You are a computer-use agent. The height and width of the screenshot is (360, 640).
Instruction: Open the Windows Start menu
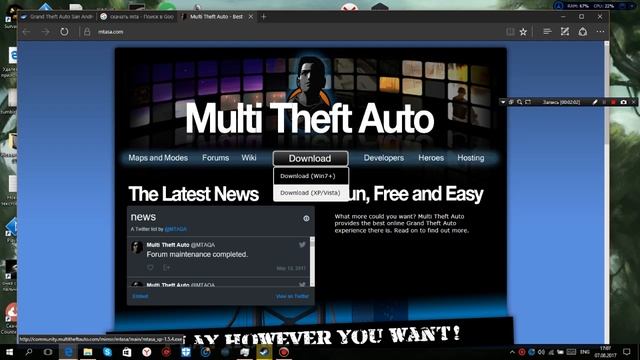click(9, 352)
